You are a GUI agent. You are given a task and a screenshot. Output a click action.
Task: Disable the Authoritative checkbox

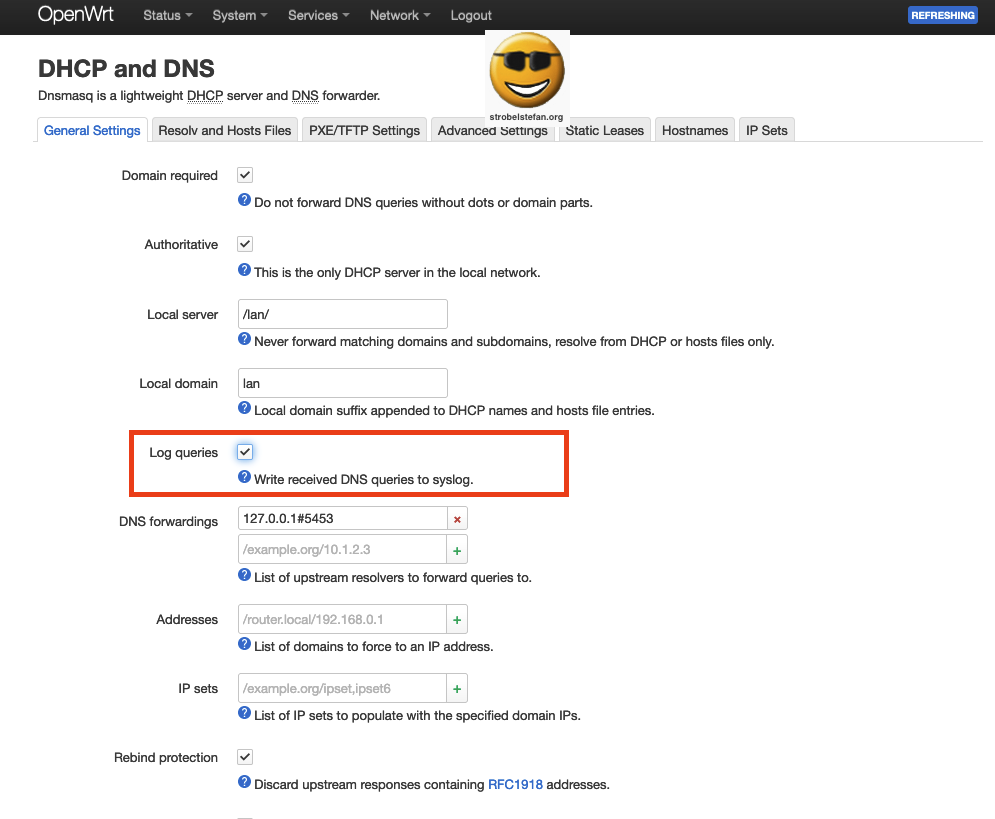click(244, 243)
